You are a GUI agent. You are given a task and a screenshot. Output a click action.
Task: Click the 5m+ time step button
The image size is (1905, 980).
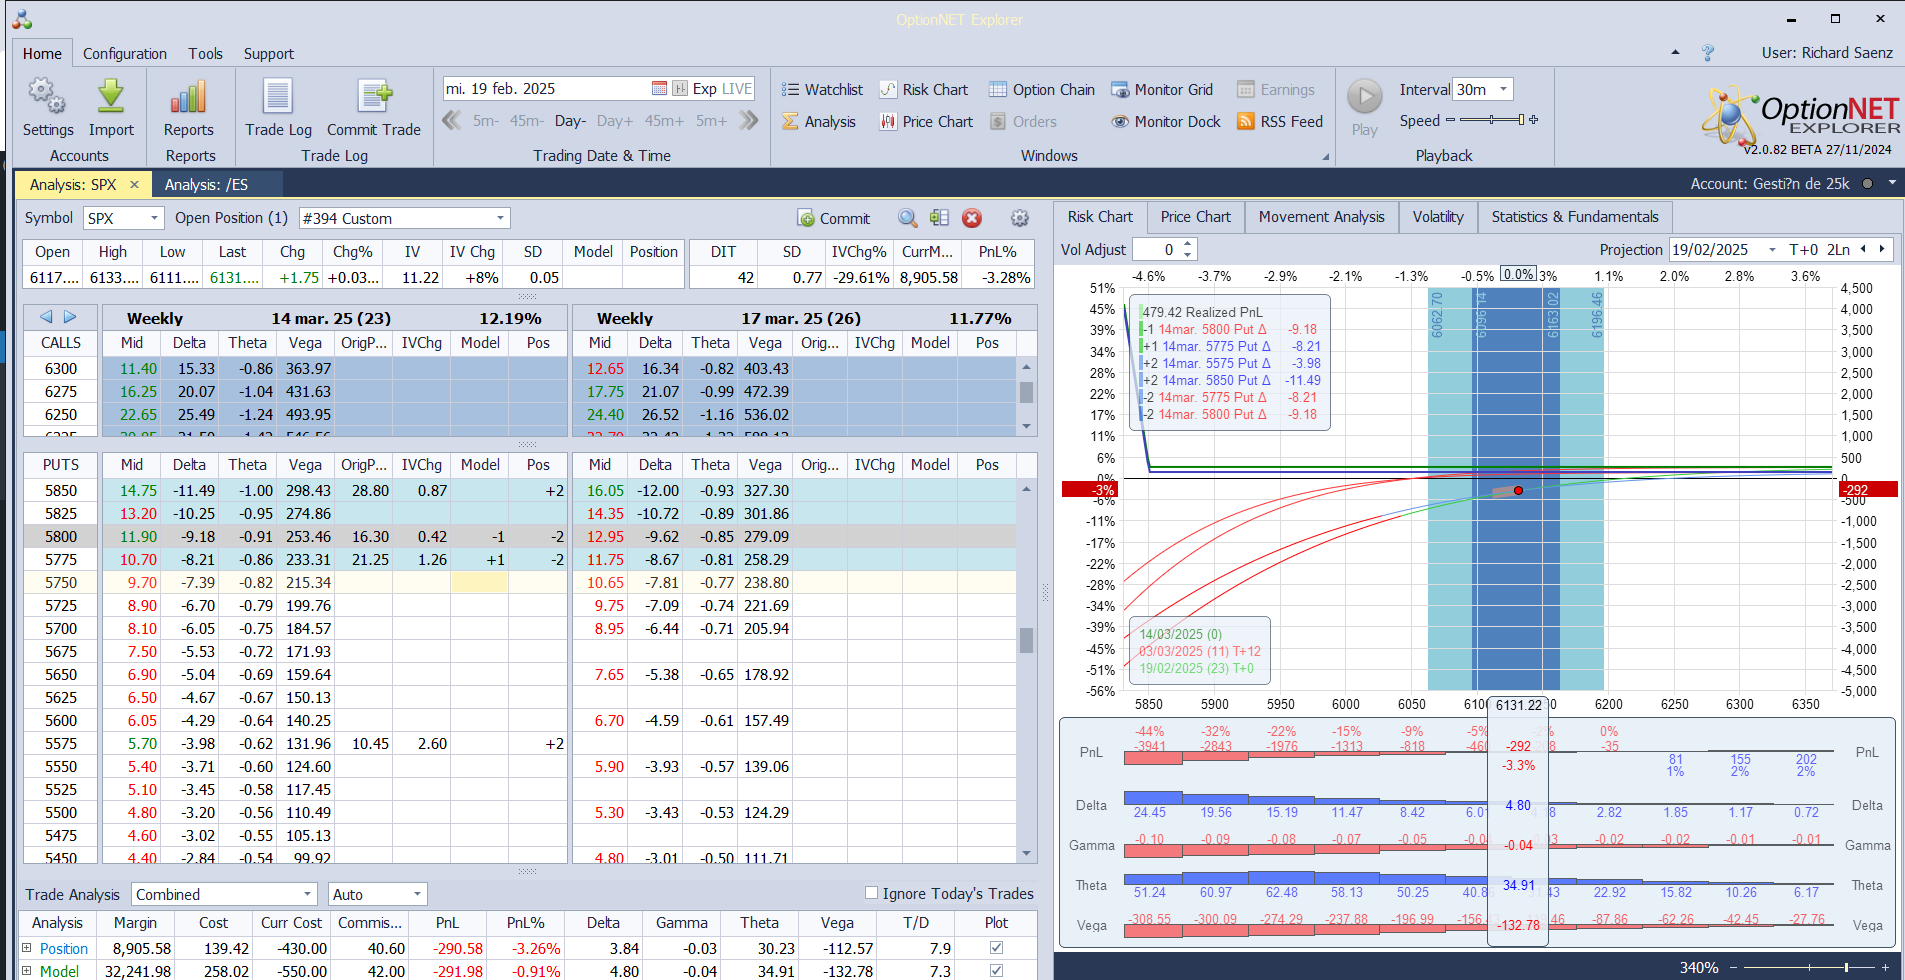pyautogui.click(x=712, y=121)
